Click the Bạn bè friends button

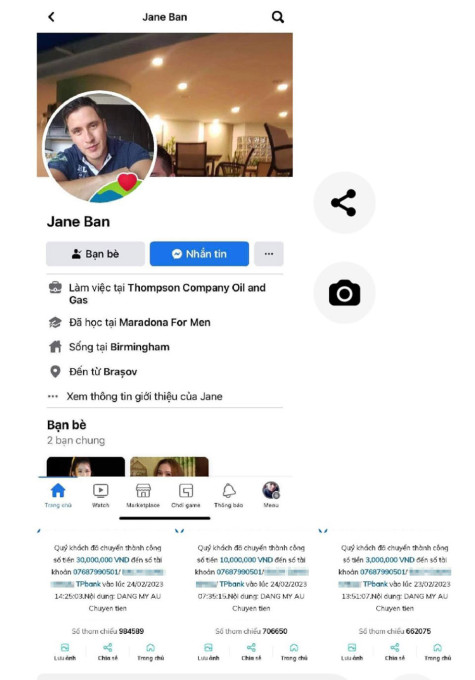click(95, 254)
